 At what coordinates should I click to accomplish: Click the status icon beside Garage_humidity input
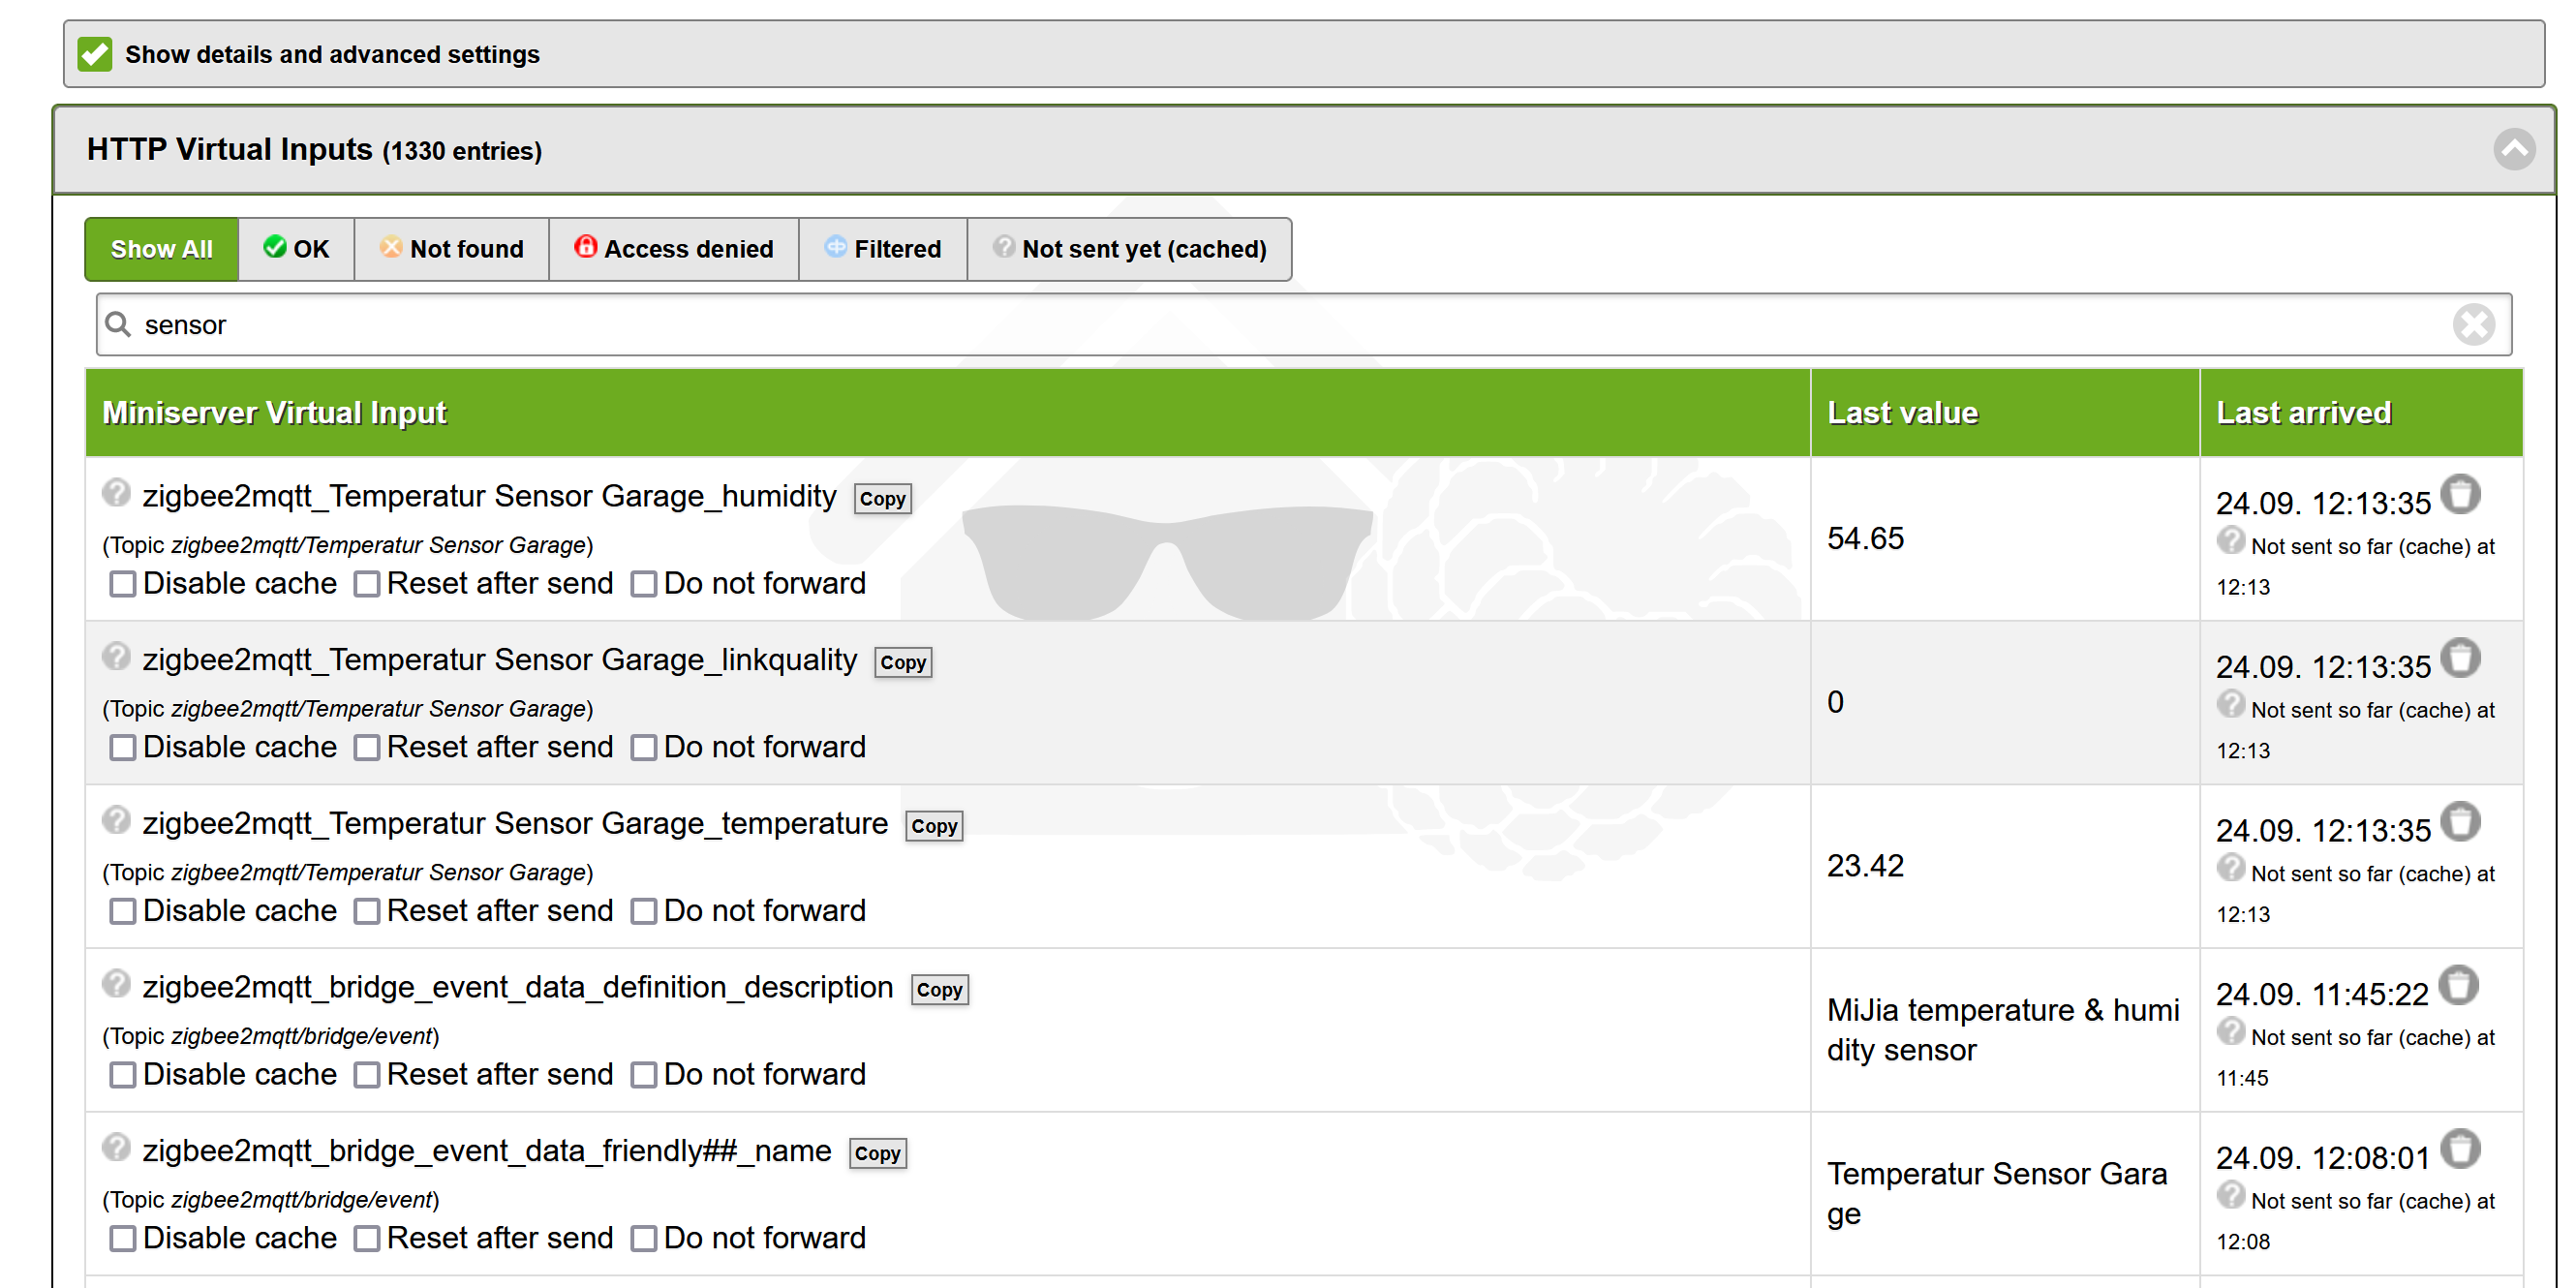click(117, 493)
